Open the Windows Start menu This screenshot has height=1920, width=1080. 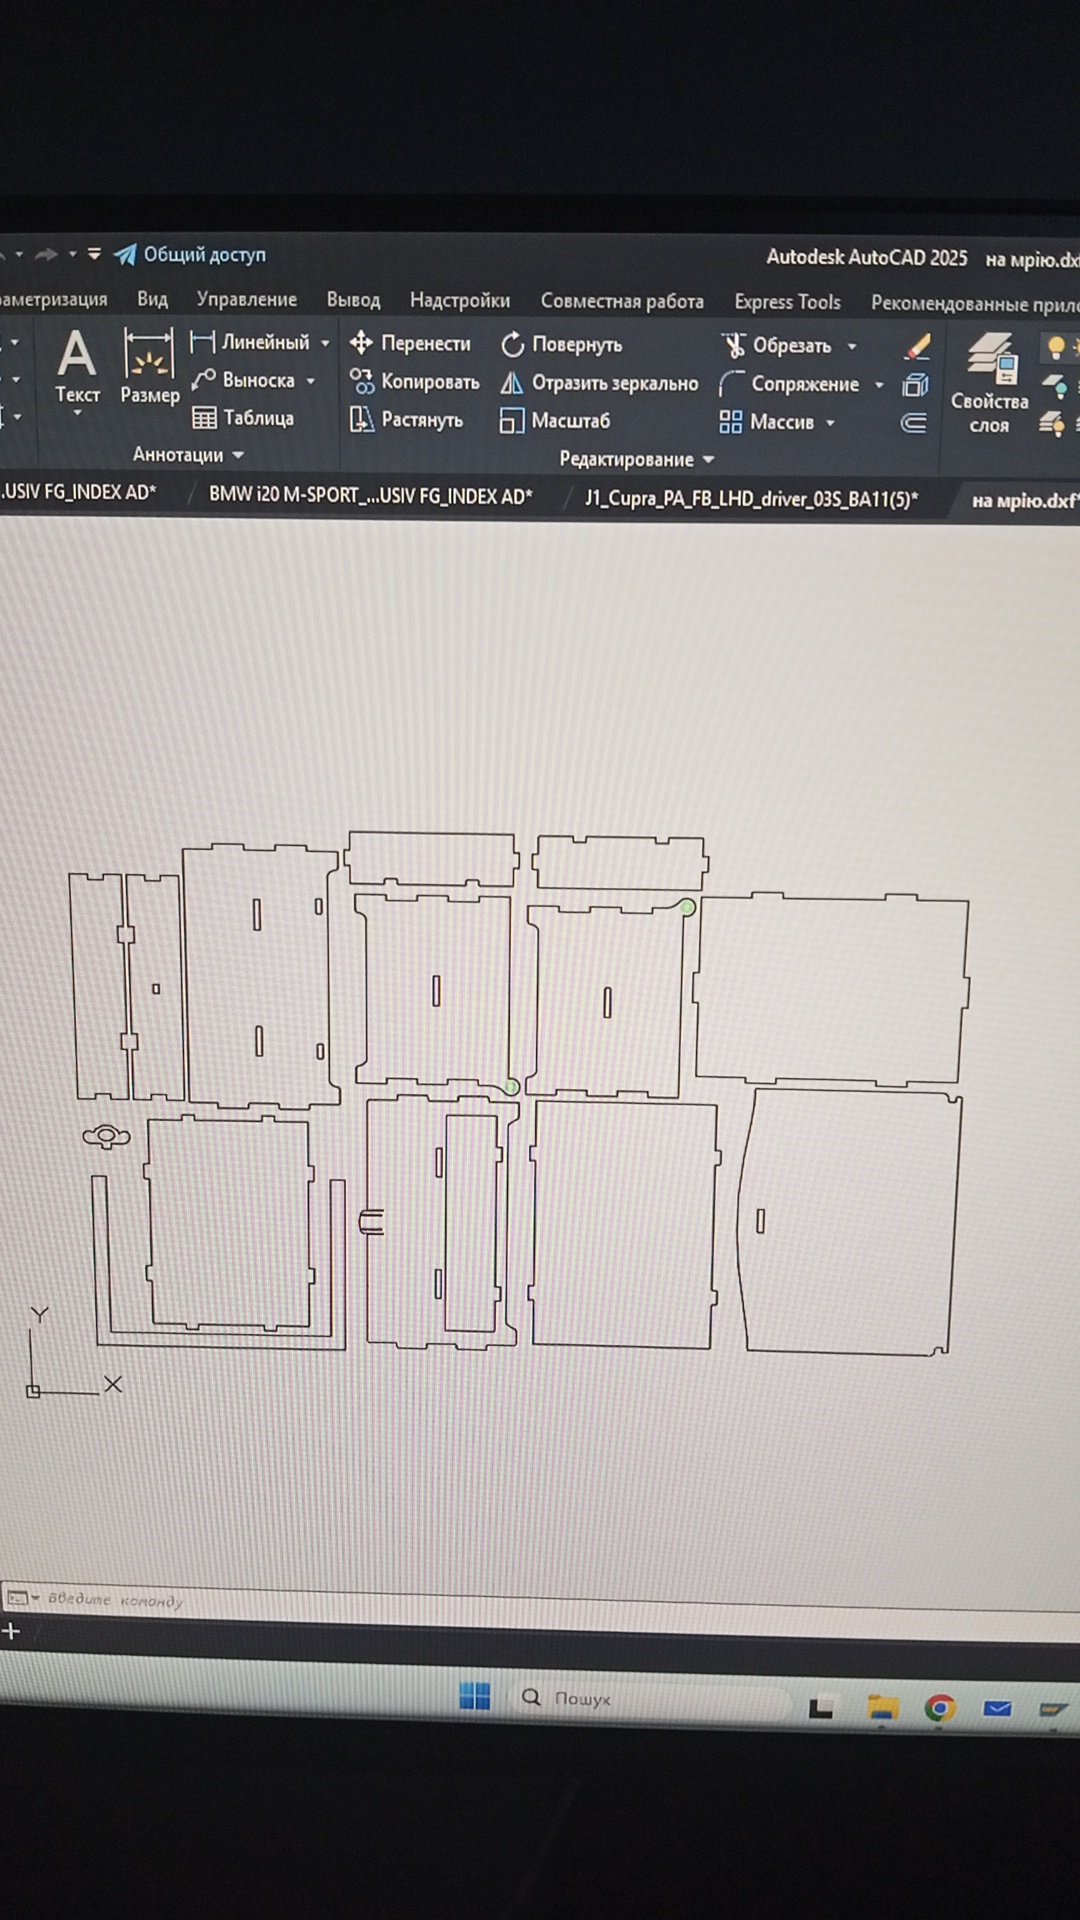tap(475, 1696)
